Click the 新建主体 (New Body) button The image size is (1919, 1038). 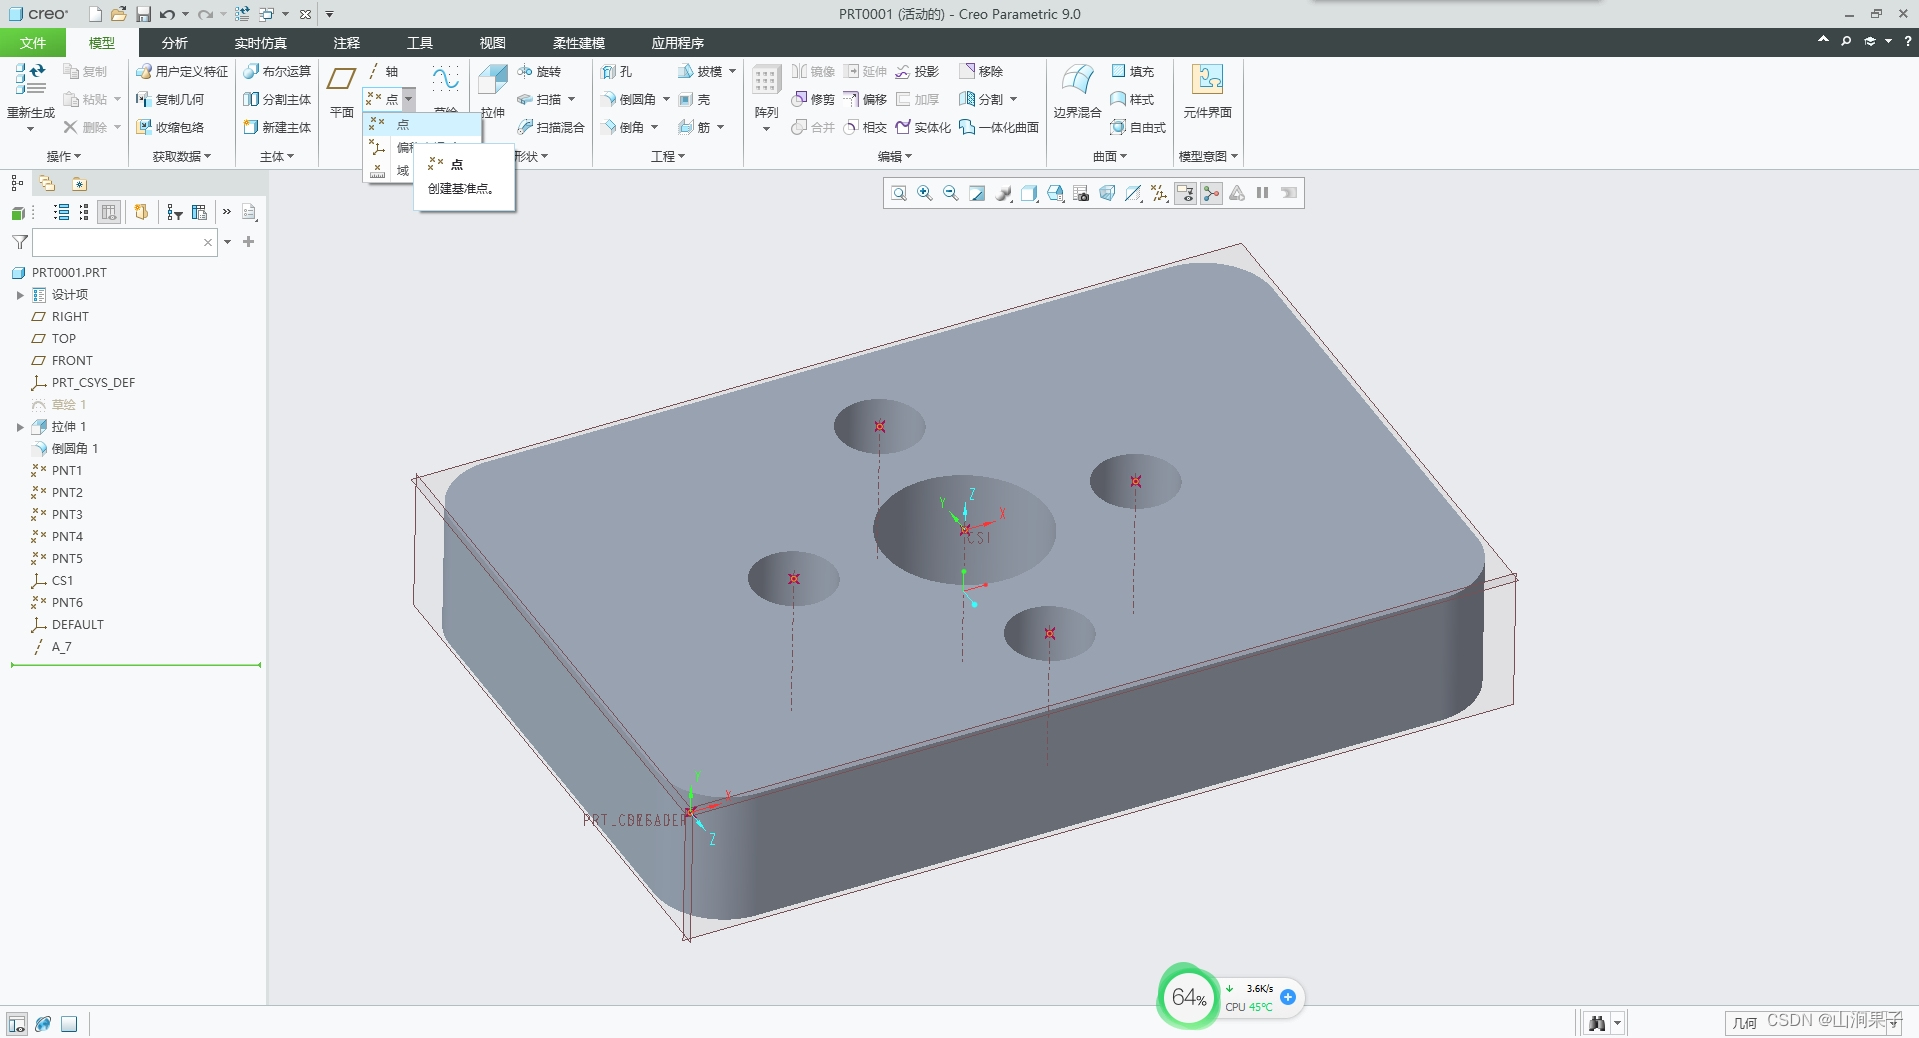(x=277, y=127)
